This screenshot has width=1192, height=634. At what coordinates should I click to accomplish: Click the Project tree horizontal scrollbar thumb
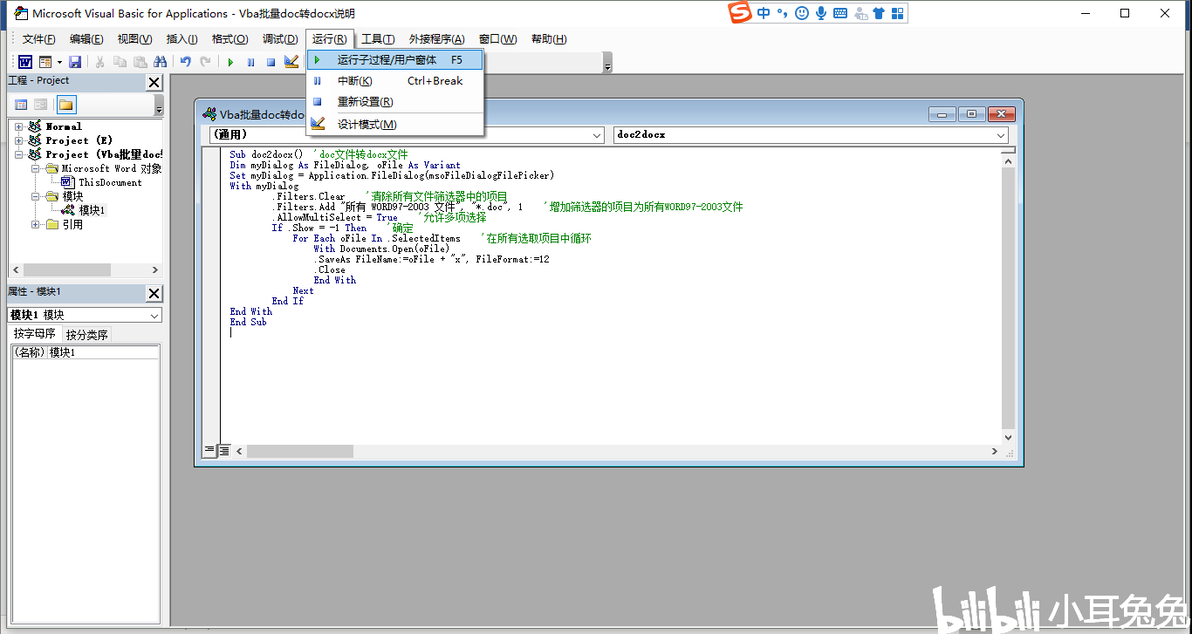point(67,270)
